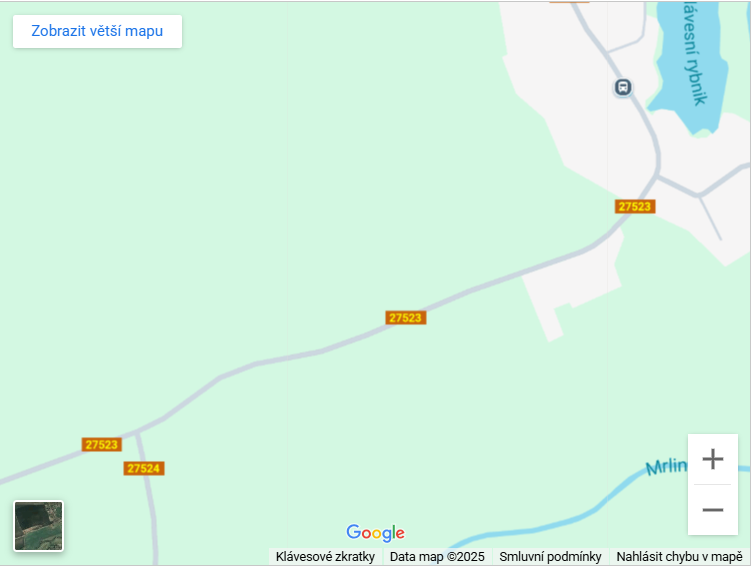Zoom in with the plus button
The width and height of the screenshot is (751, 566).
(x=713, y=459)
